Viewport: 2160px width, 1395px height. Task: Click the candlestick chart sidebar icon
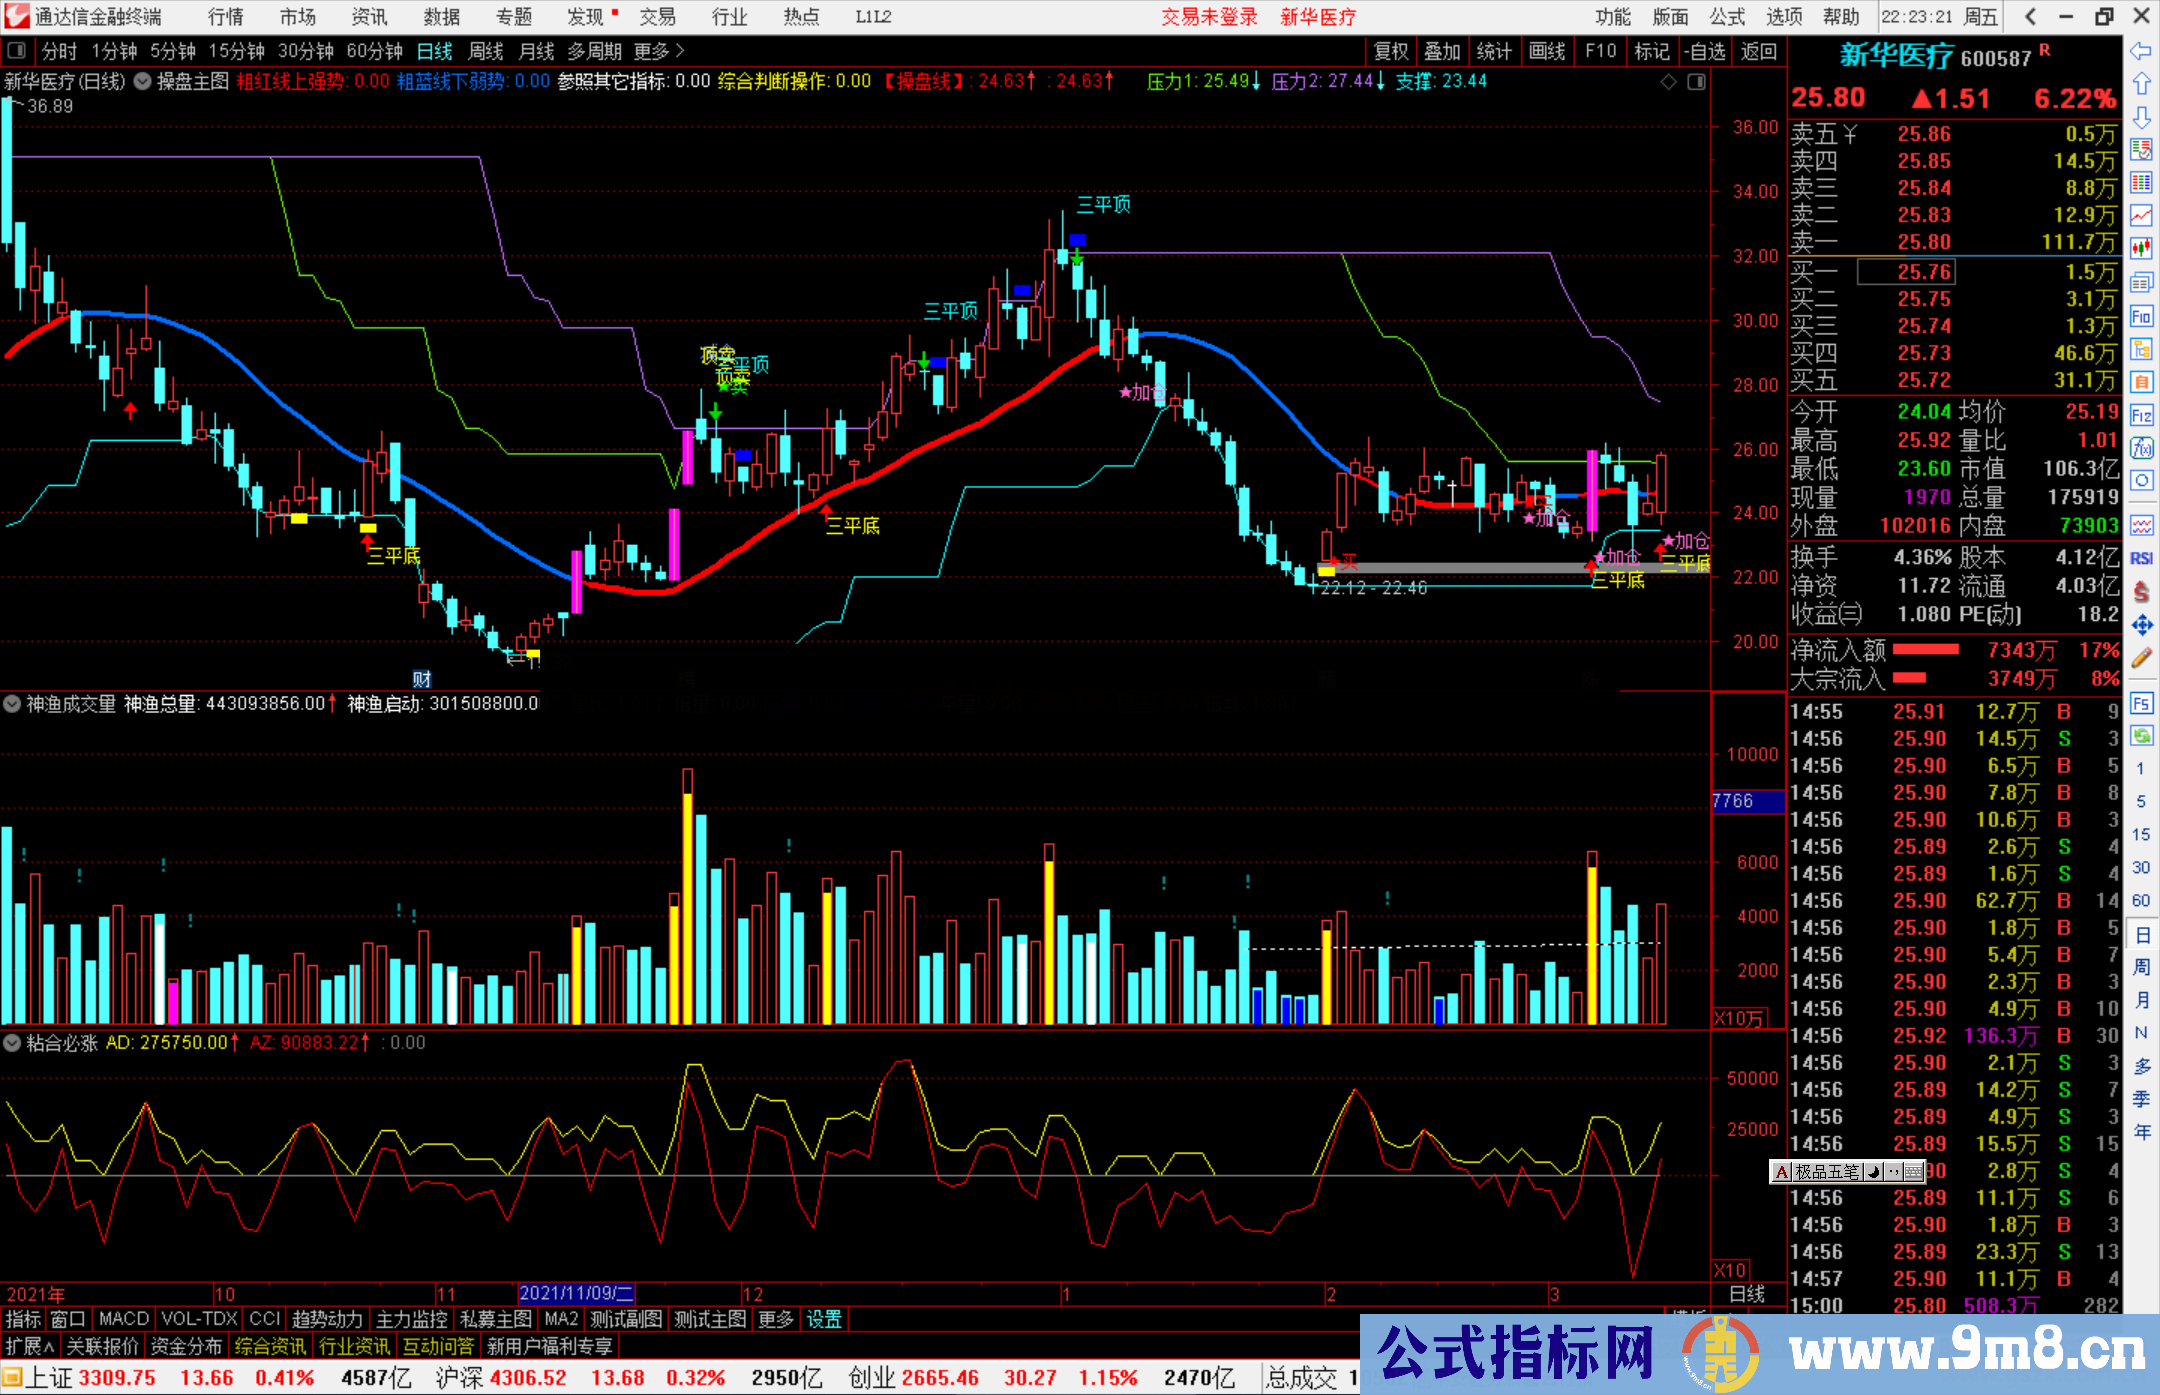coord(2141,248)
